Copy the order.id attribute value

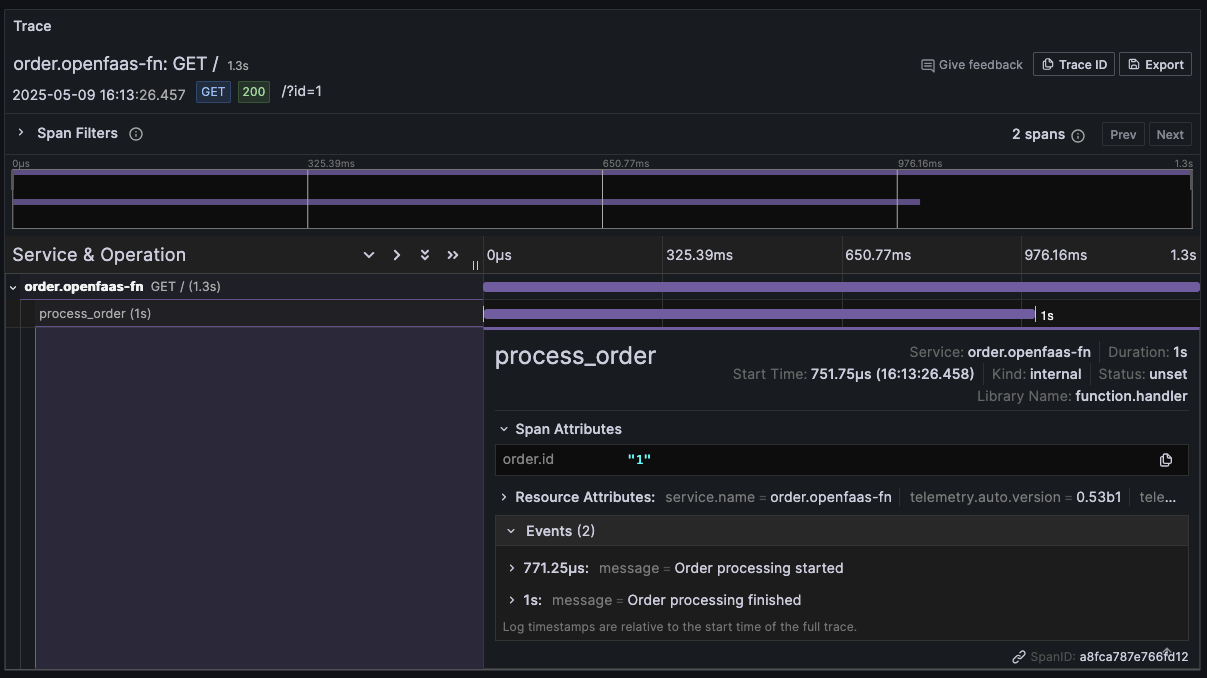click(1165, 460)
